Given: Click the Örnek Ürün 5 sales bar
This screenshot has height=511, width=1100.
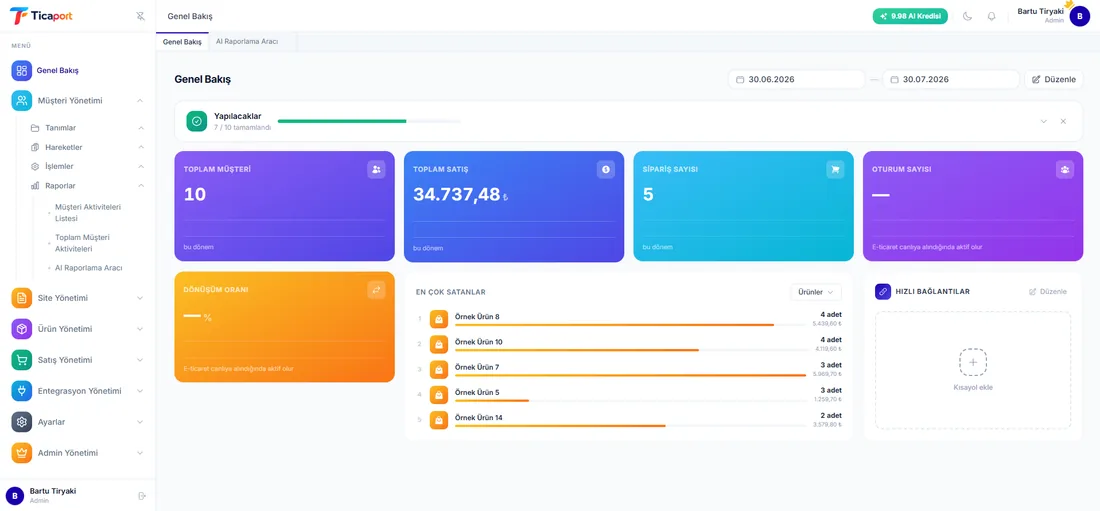Looking at the screenshot, I should [630, 401].
